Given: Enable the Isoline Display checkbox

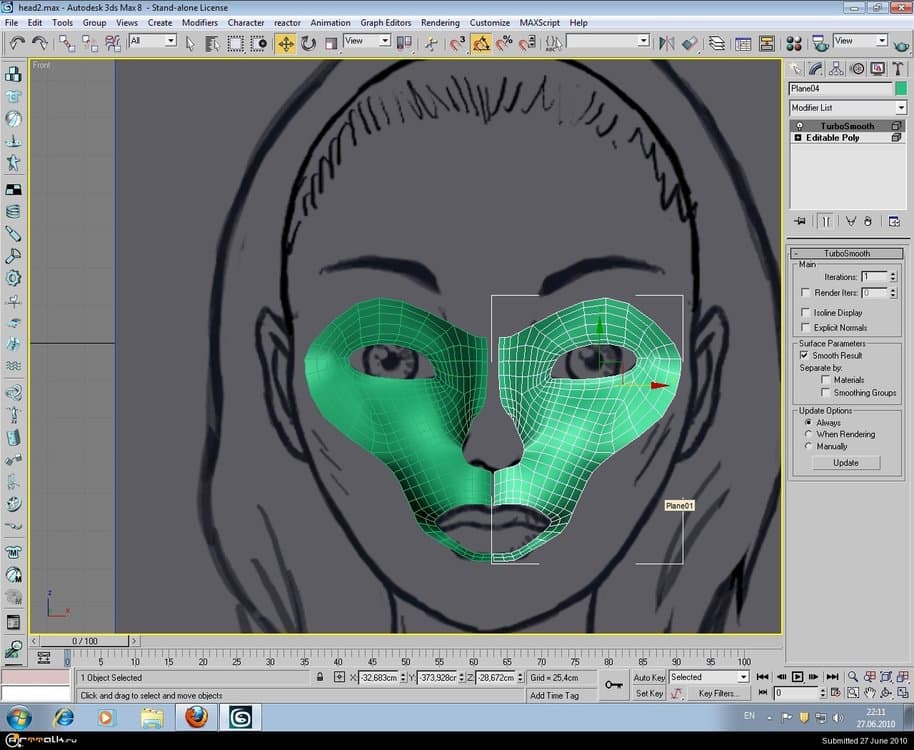Looking at the screenshot, I should 805,312.
